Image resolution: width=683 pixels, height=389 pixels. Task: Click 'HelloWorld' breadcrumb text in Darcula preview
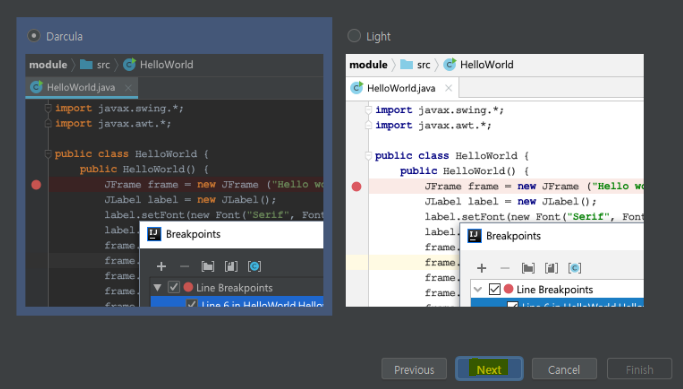pos(166,64)
